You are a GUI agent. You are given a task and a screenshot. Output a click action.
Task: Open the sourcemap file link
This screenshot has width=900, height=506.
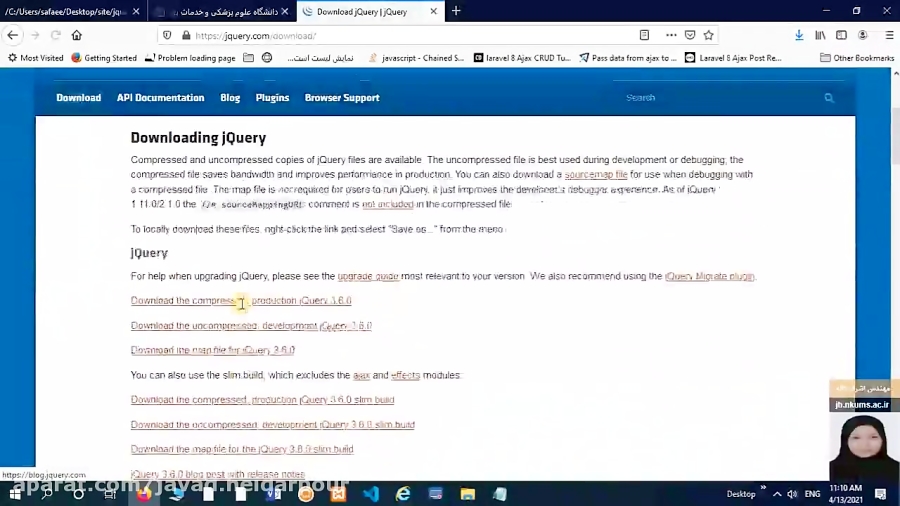tap(596, 174)
